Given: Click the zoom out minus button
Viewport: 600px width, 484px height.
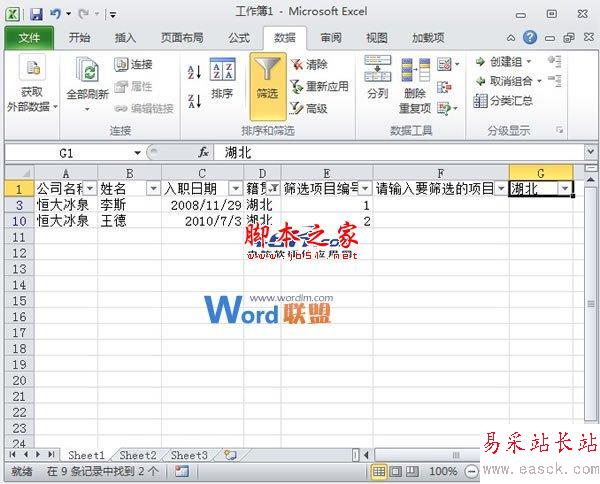Looking at the screenshot, I should (471, 471).
